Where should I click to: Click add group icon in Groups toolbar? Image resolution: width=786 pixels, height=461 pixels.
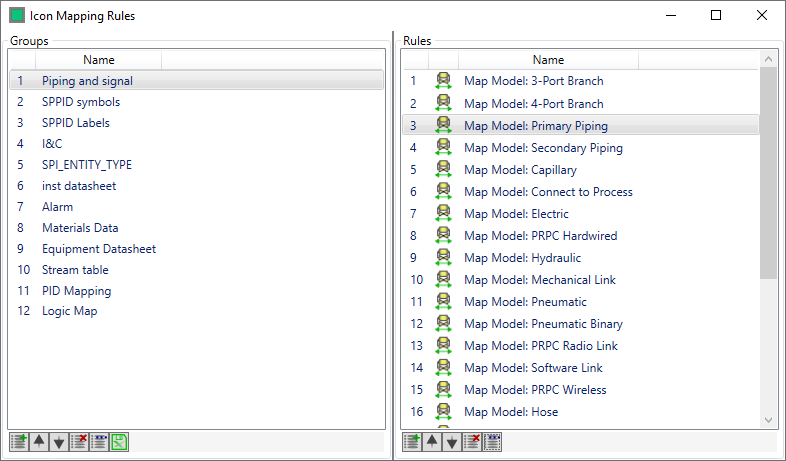pyautogui.click(x=18, y=442)
